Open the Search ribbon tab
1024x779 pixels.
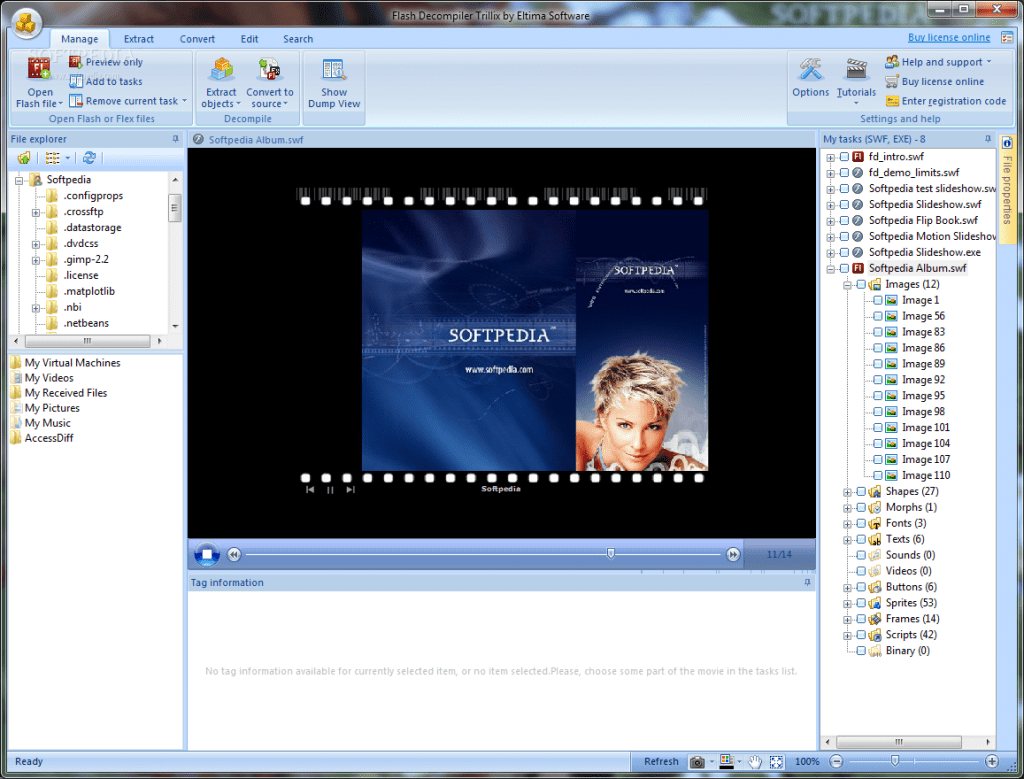point(298,39)
